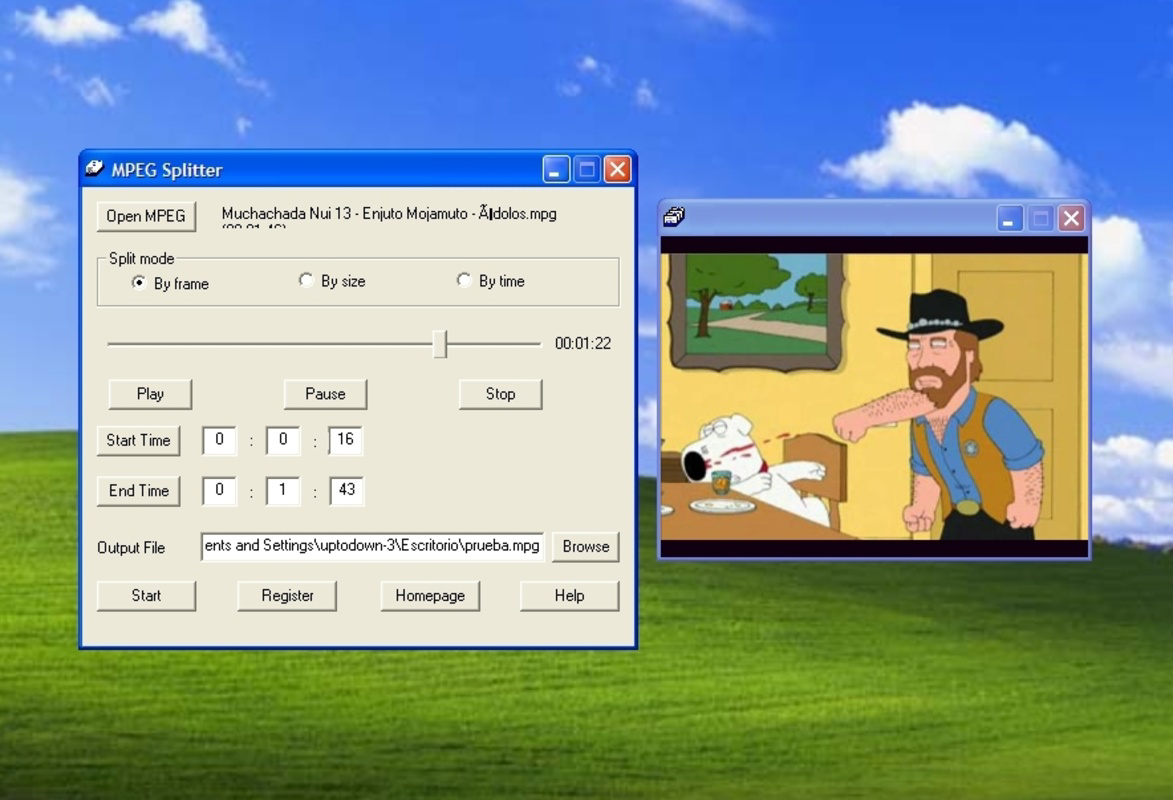The height and width of the screenshot is (800, 1173).
Task: Click the video preview frame
Action: pos(874,397)
